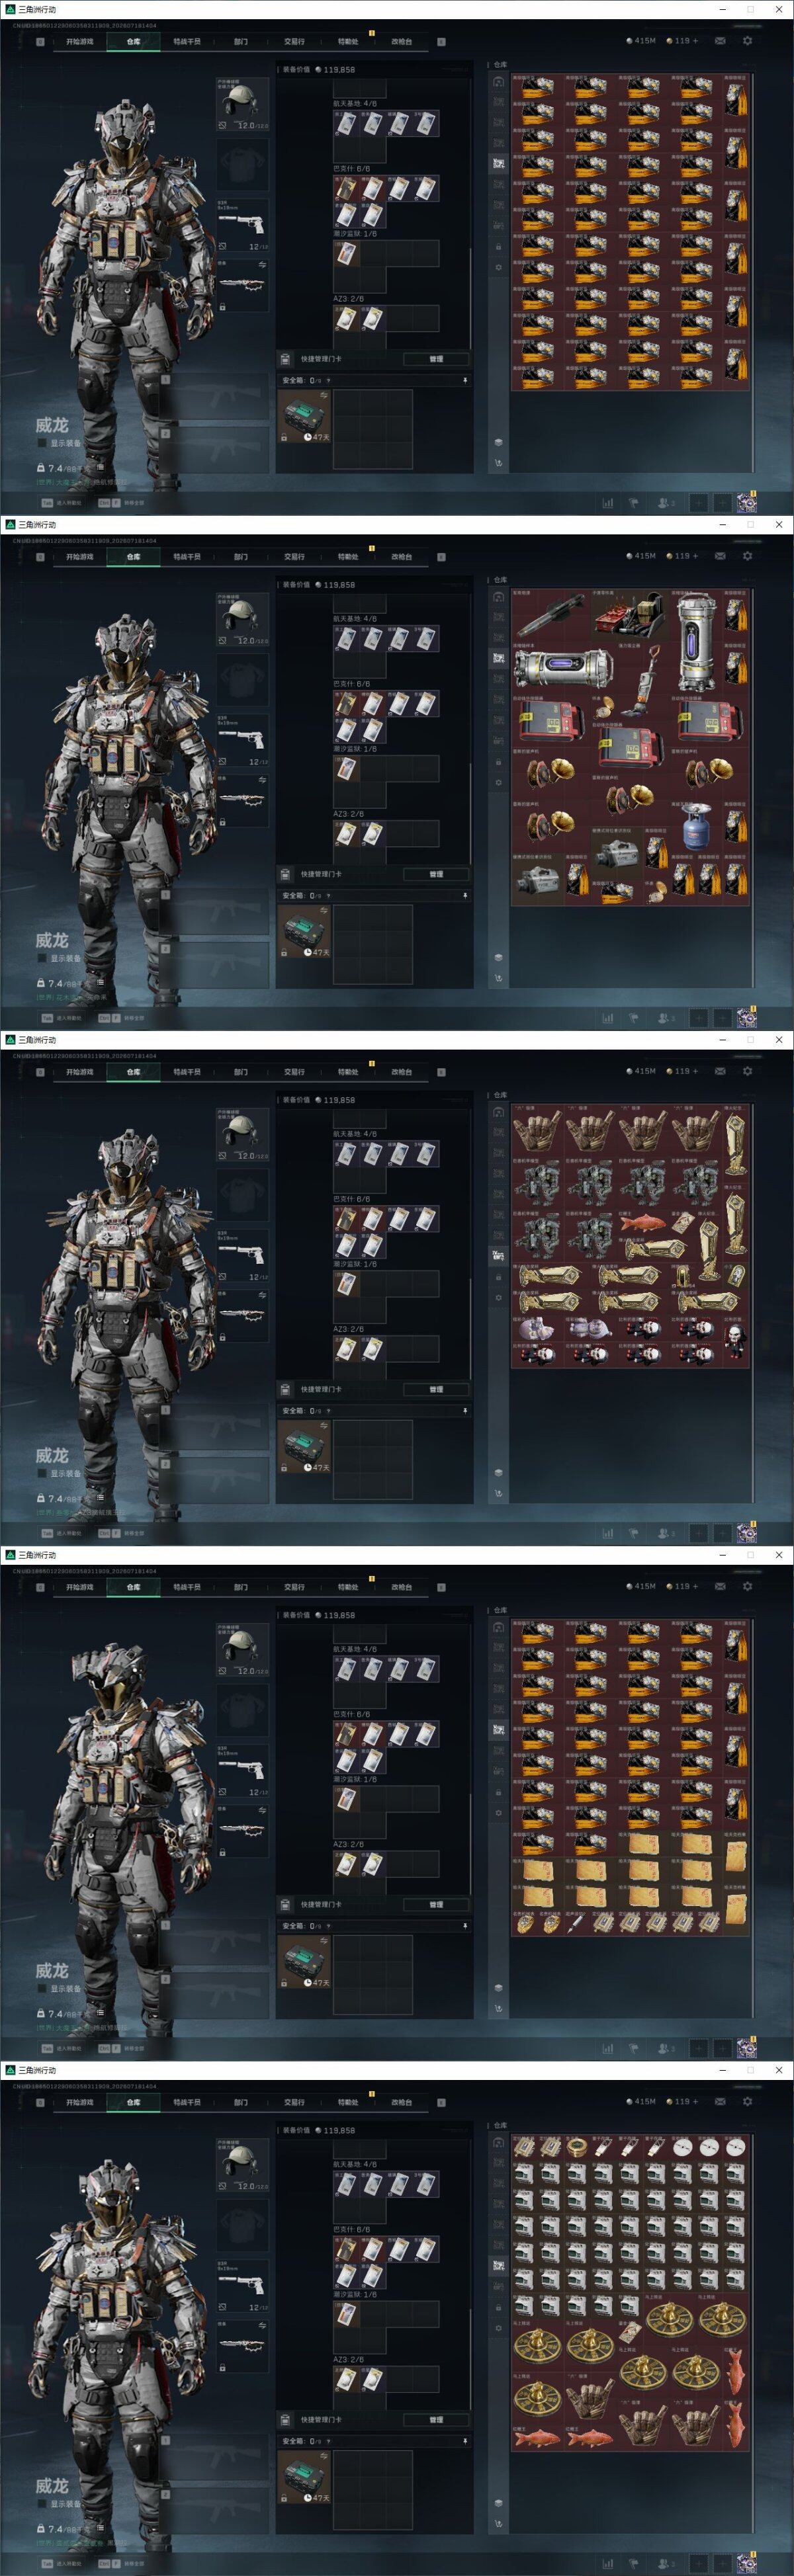Toggle safe box pin in hand-statue stash window
The image size is (794, 2576).
465,1410
